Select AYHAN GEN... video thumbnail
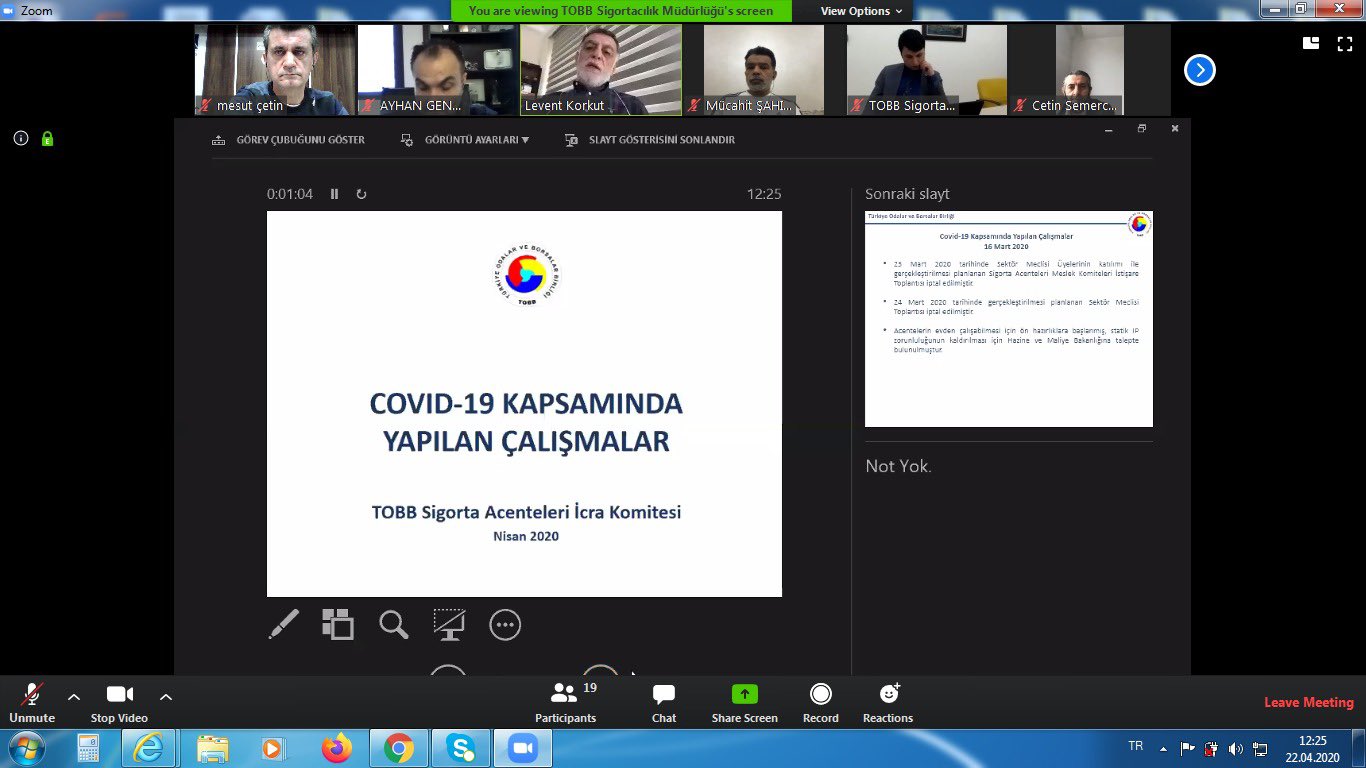Viewport: 1366px width, 768px height. click(x=438, y=70)
